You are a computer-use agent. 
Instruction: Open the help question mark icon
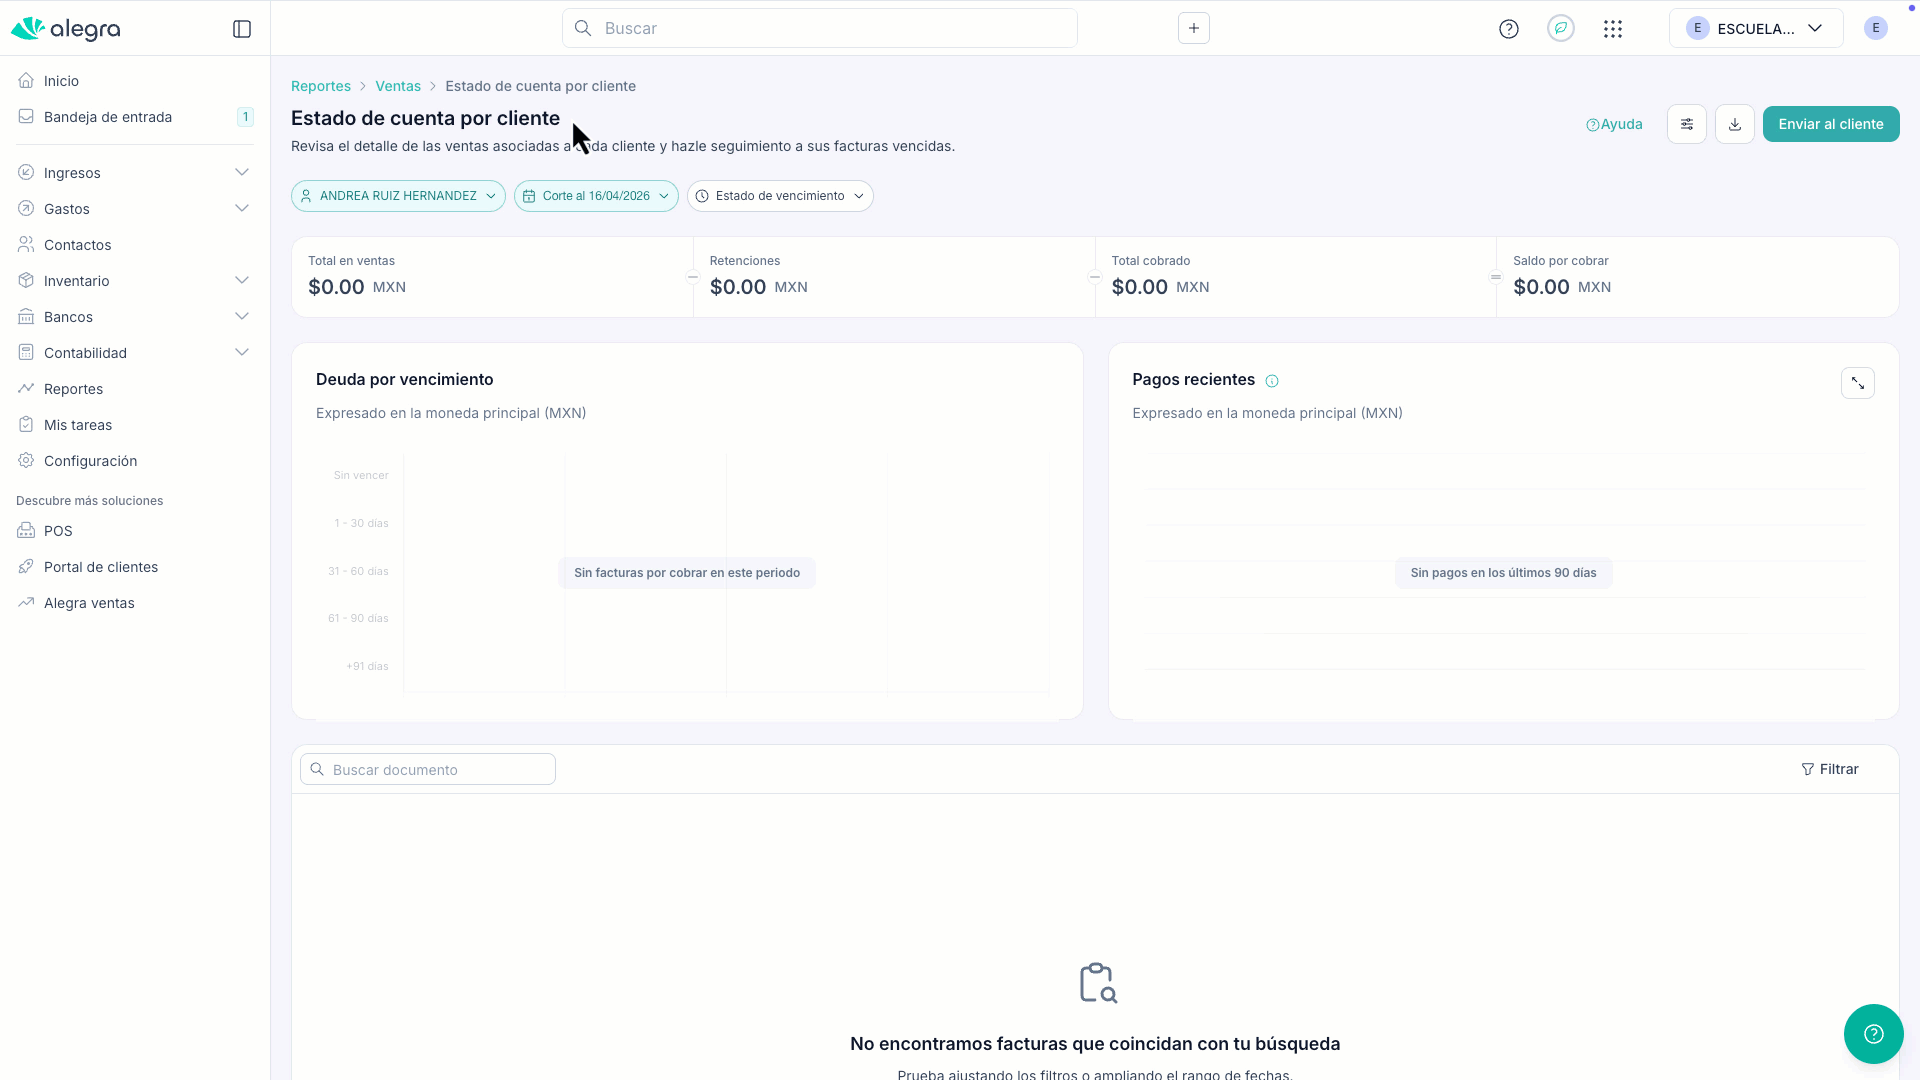coord(1509,29)
